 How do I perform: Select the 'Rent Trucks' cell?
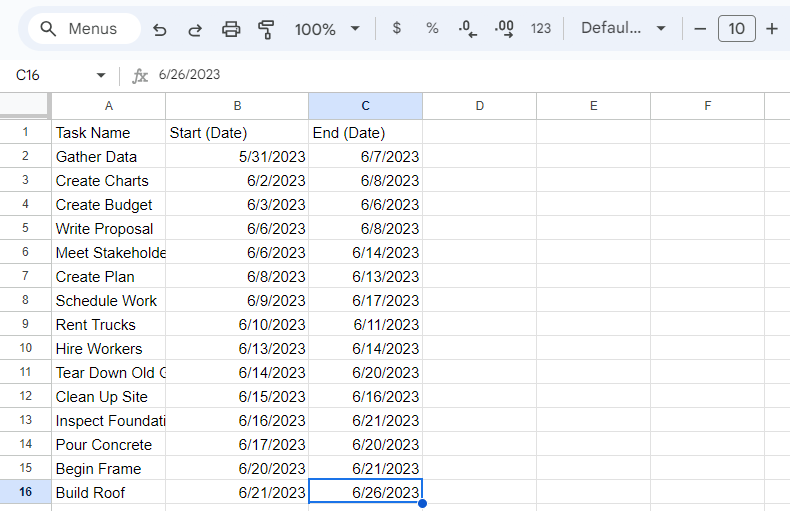click(x=108, y=324)
